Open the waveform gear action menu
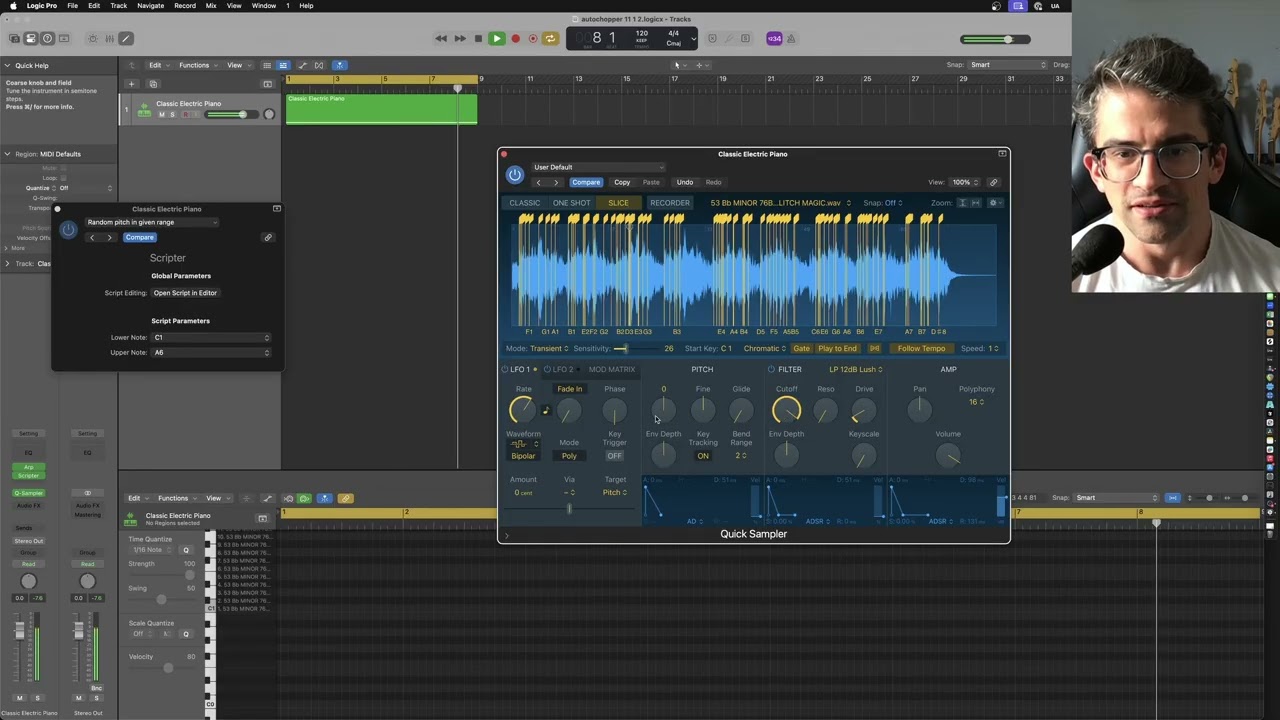Viewport: 1280px width, 720px height. [x=994, y=203]
